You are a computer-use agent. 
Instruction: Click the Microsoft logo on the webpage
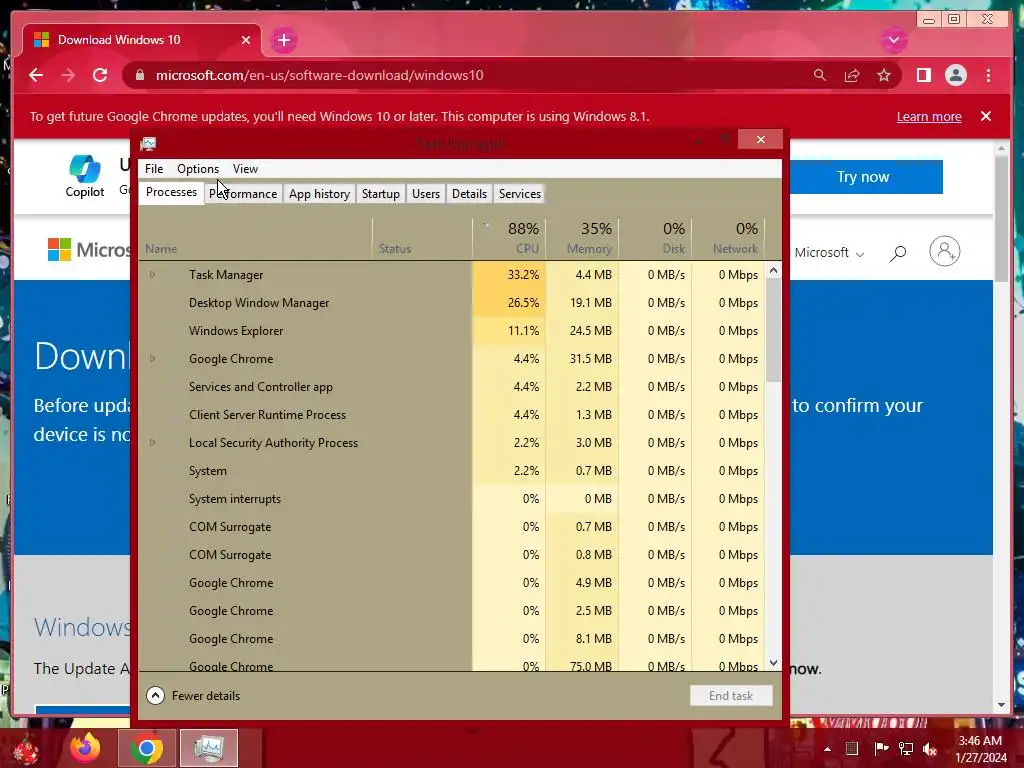point(89,249)
